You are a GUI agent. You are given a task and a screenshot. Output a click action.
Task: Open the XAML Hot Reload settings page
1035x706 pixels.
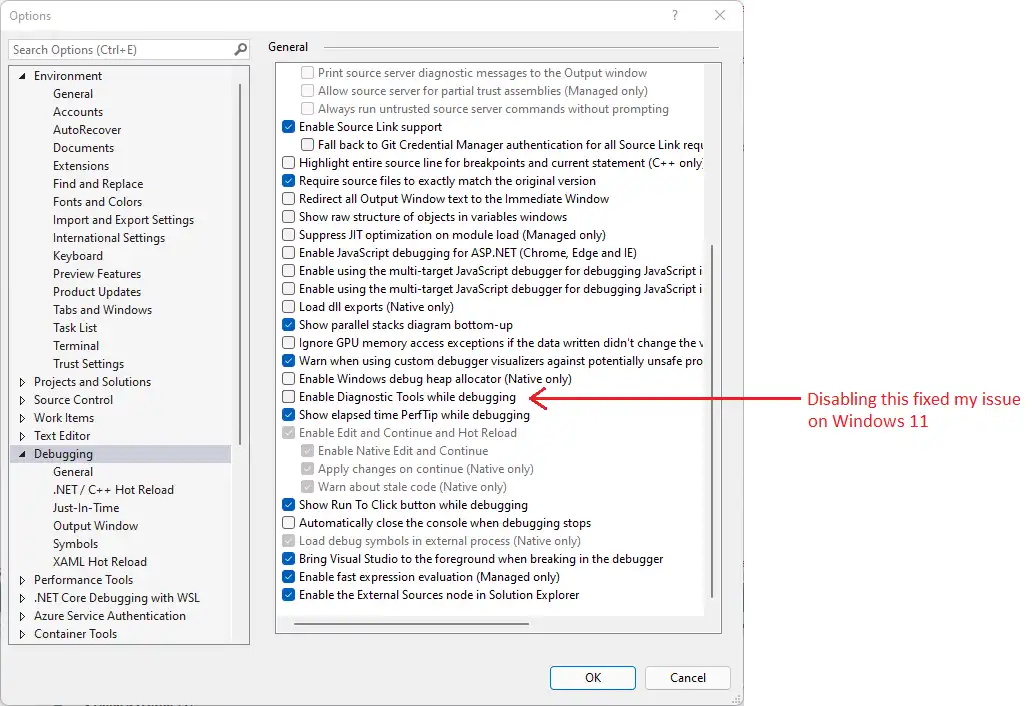pos(99,561)
